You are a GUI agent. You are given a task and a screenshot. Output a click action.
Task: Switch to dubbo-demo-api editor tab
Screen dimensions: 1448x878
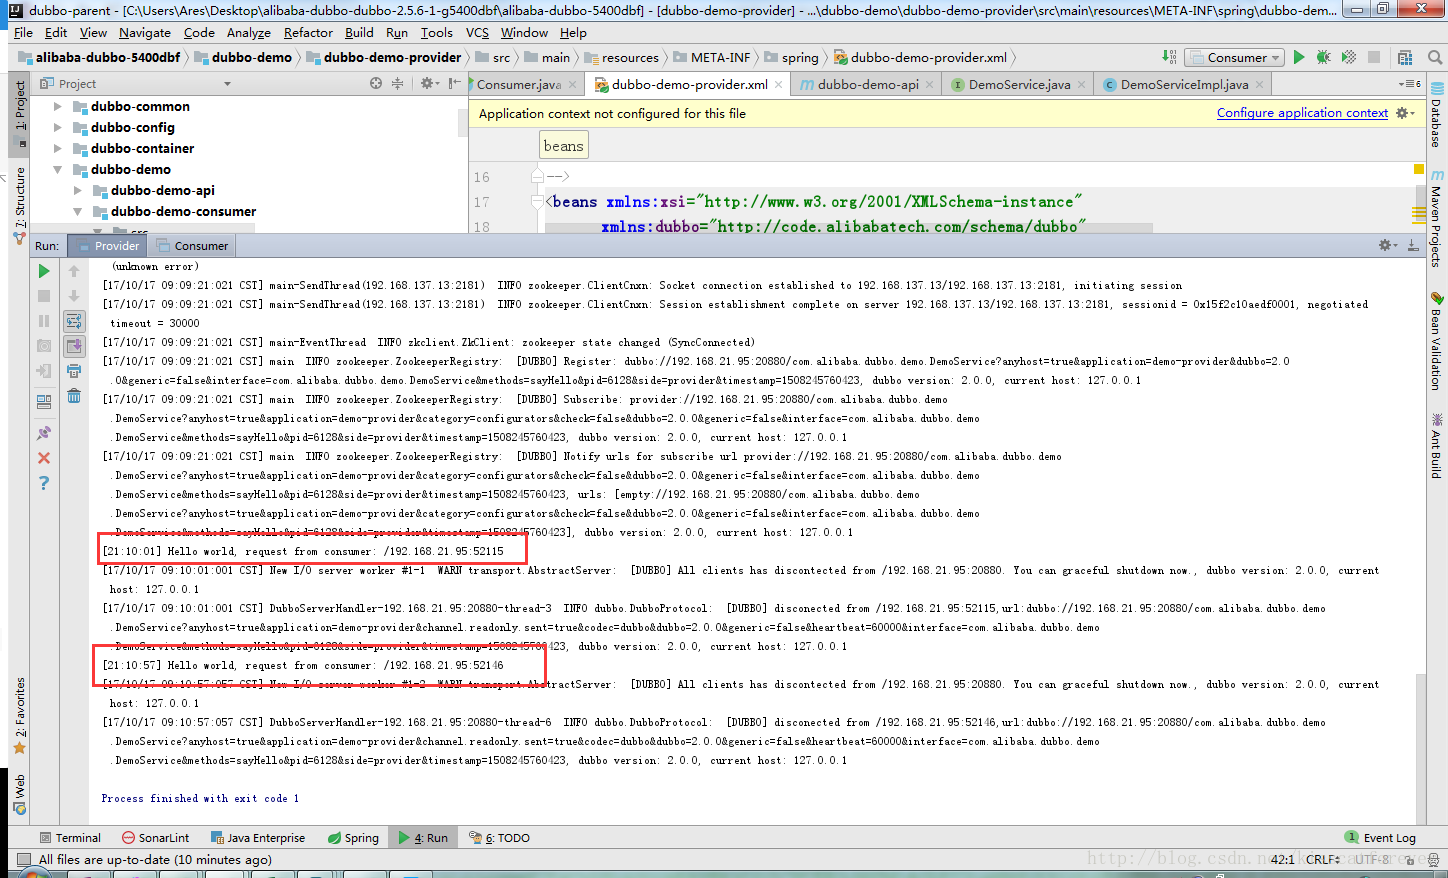[x=867, y=84]
